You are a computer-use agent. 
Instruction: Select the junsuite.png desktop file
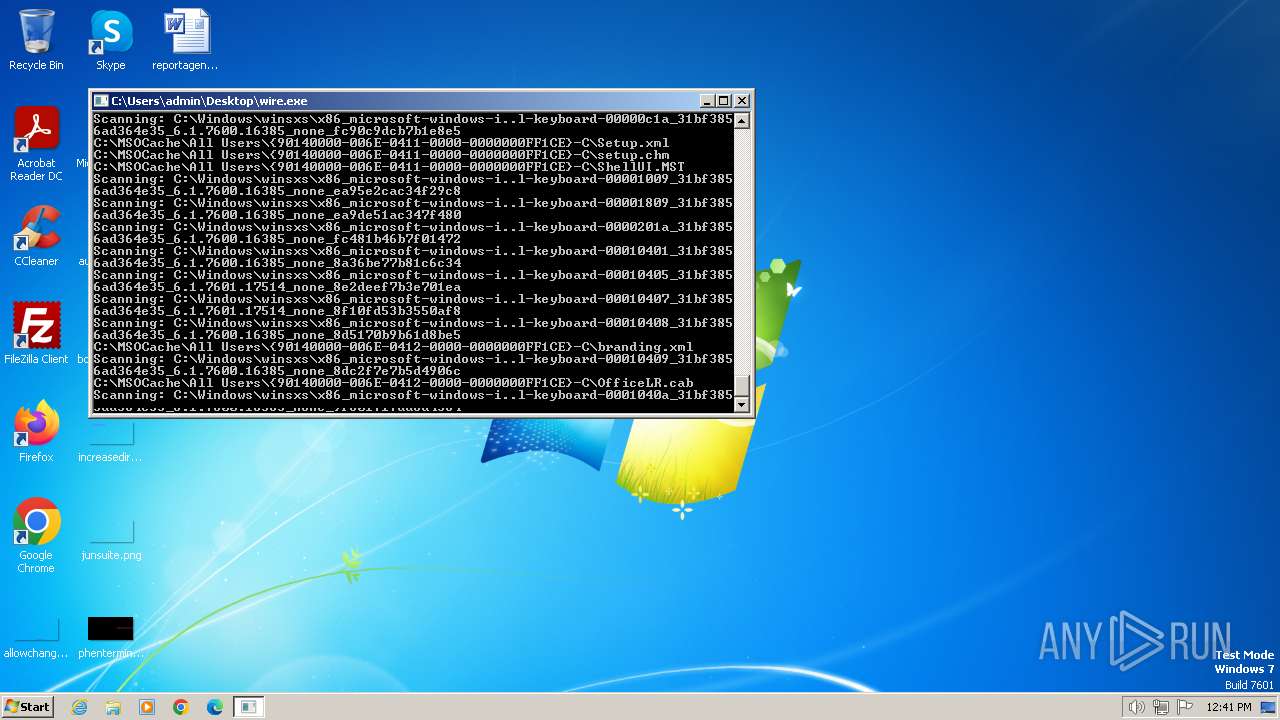click(x=111, y=540)
